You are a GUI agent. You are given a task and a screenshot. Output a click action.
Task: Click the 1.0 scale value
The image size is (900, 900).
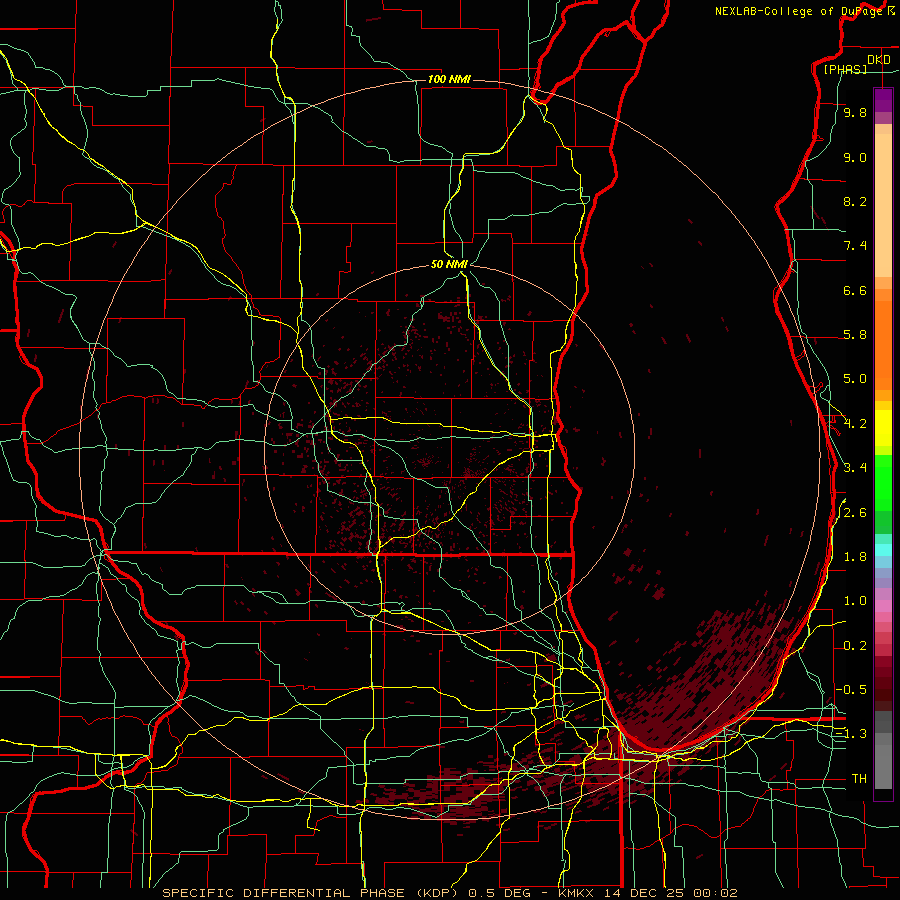pos(855,601)
